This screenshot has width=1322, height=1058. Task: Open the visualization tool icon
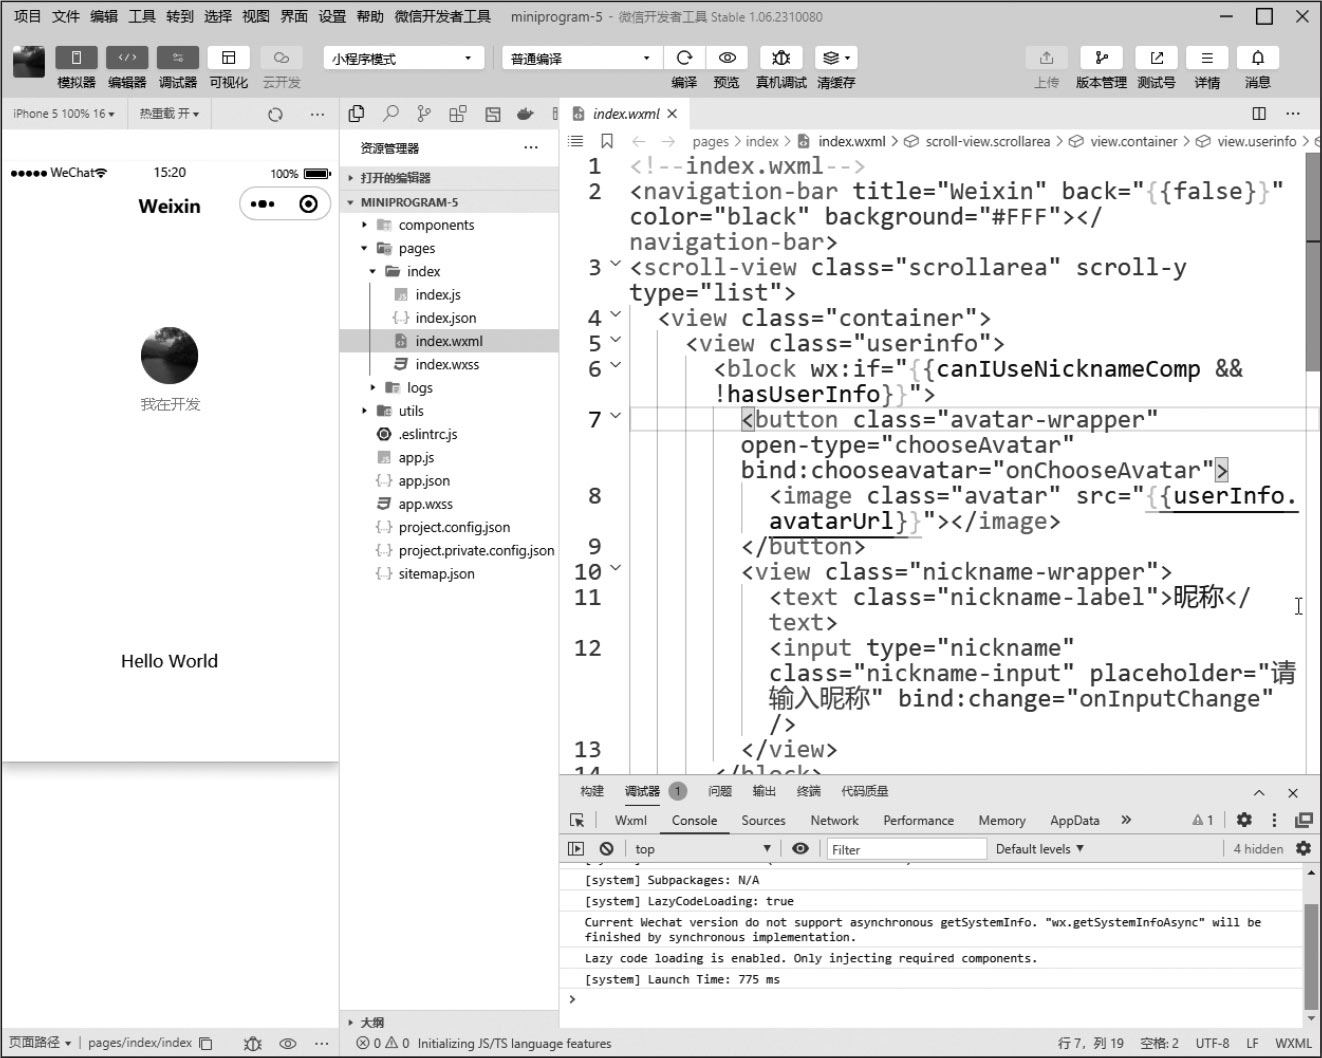pos(229,58)
